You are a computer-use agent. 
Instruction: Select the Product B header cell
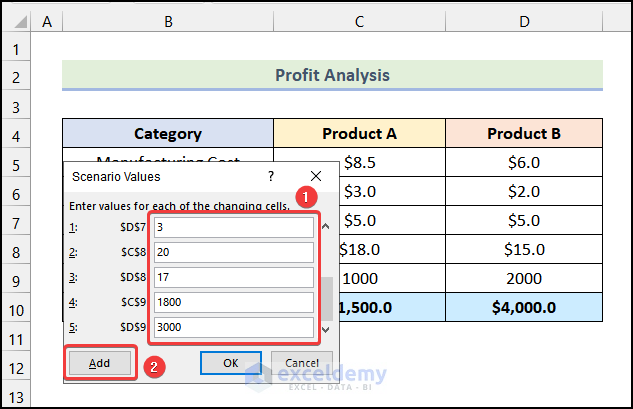524,133
